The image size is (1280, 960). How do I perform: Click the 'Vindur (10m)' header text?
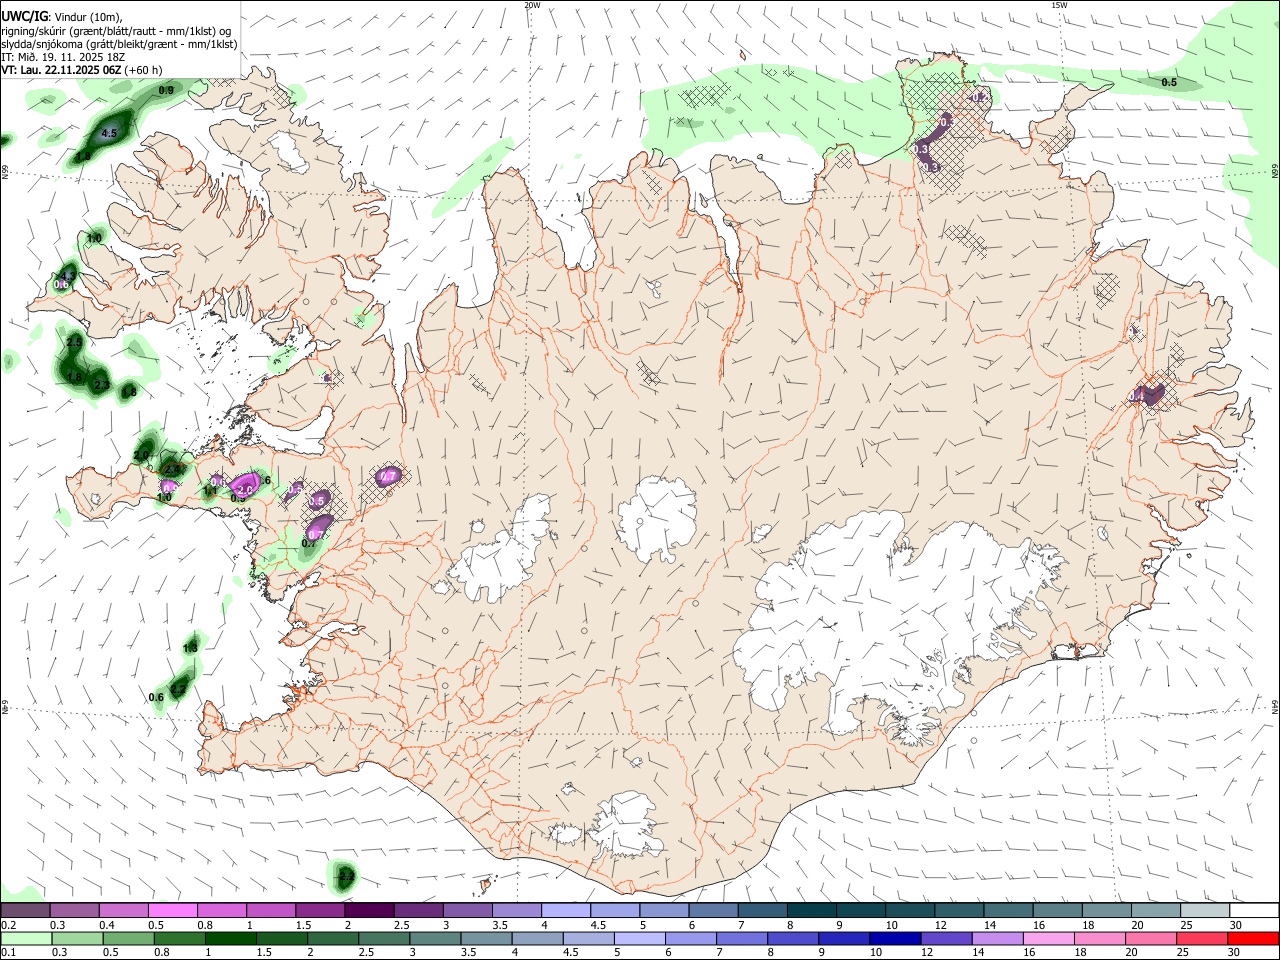click(87, 17)
